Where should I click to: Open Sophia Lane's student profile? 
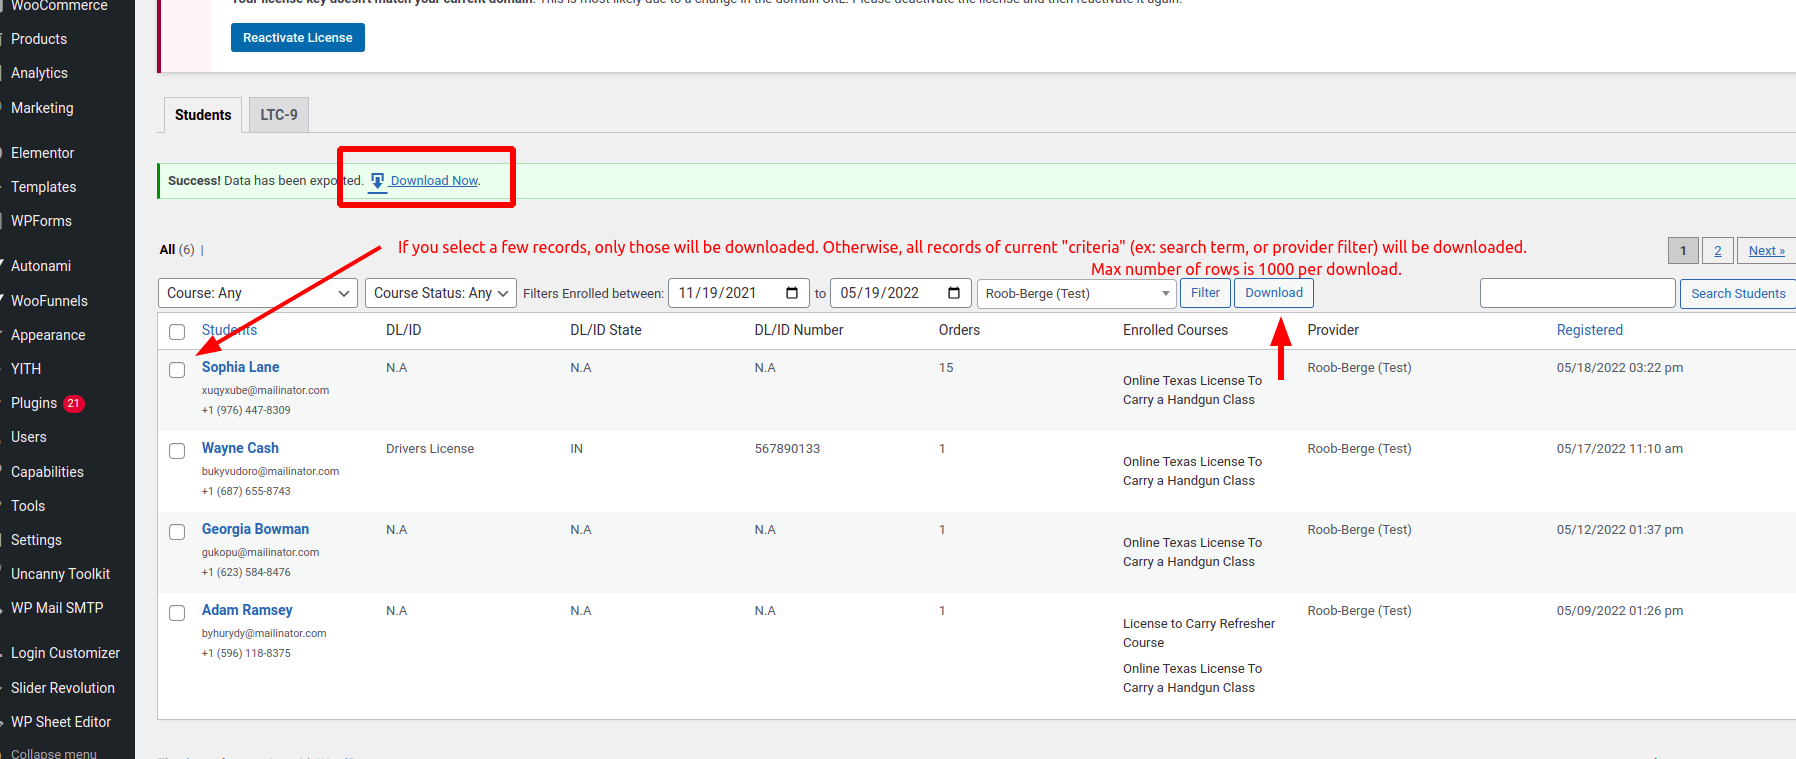pyautogui.click(x=241, y=367)
